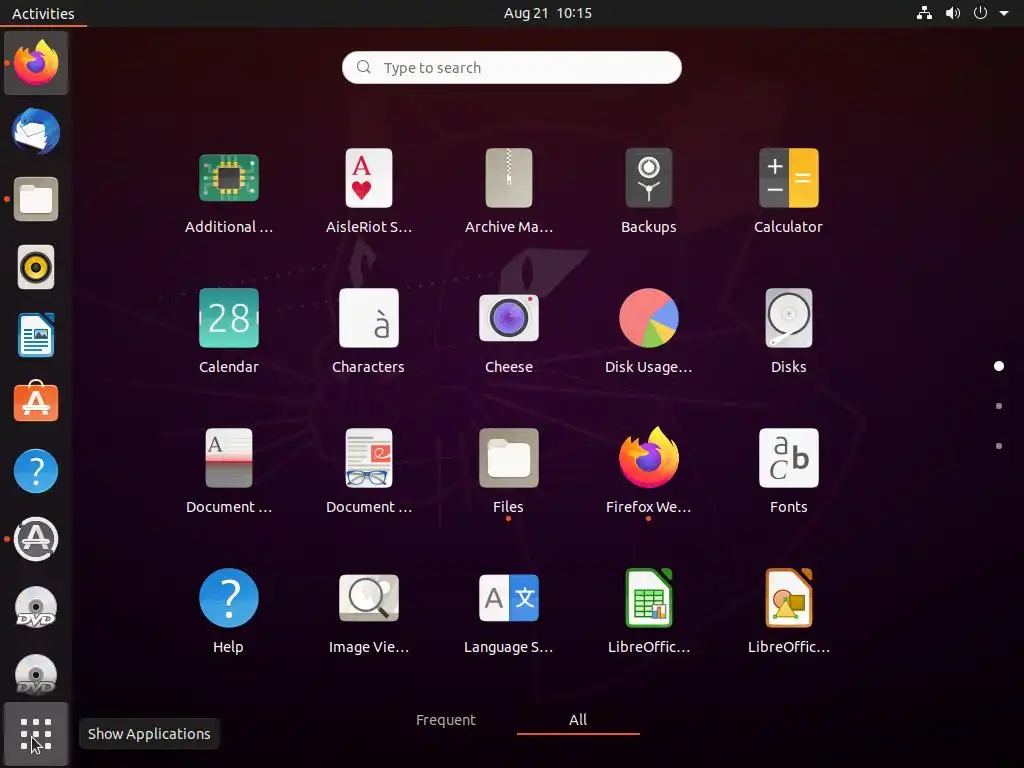Open LibreOffice Writer from dock
1024x768 pixels.
click(x=36, y=335)
